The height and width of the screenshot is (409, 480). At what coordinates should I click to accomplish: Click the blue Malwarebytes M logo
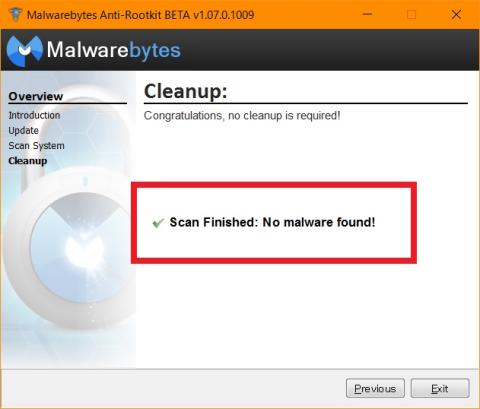(25, 51)
